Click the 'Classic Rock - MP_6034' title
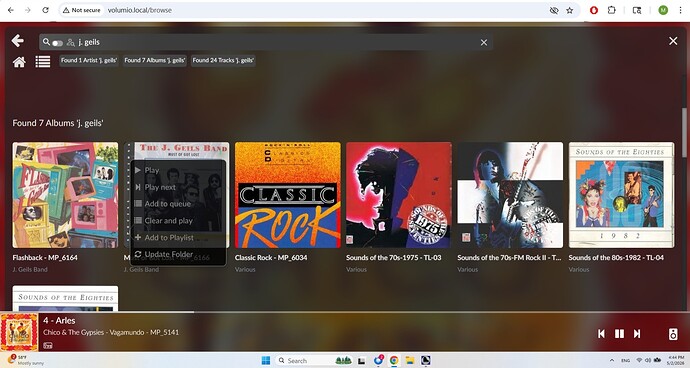Viewport: 690px width, 368px height. pos(271,258)
